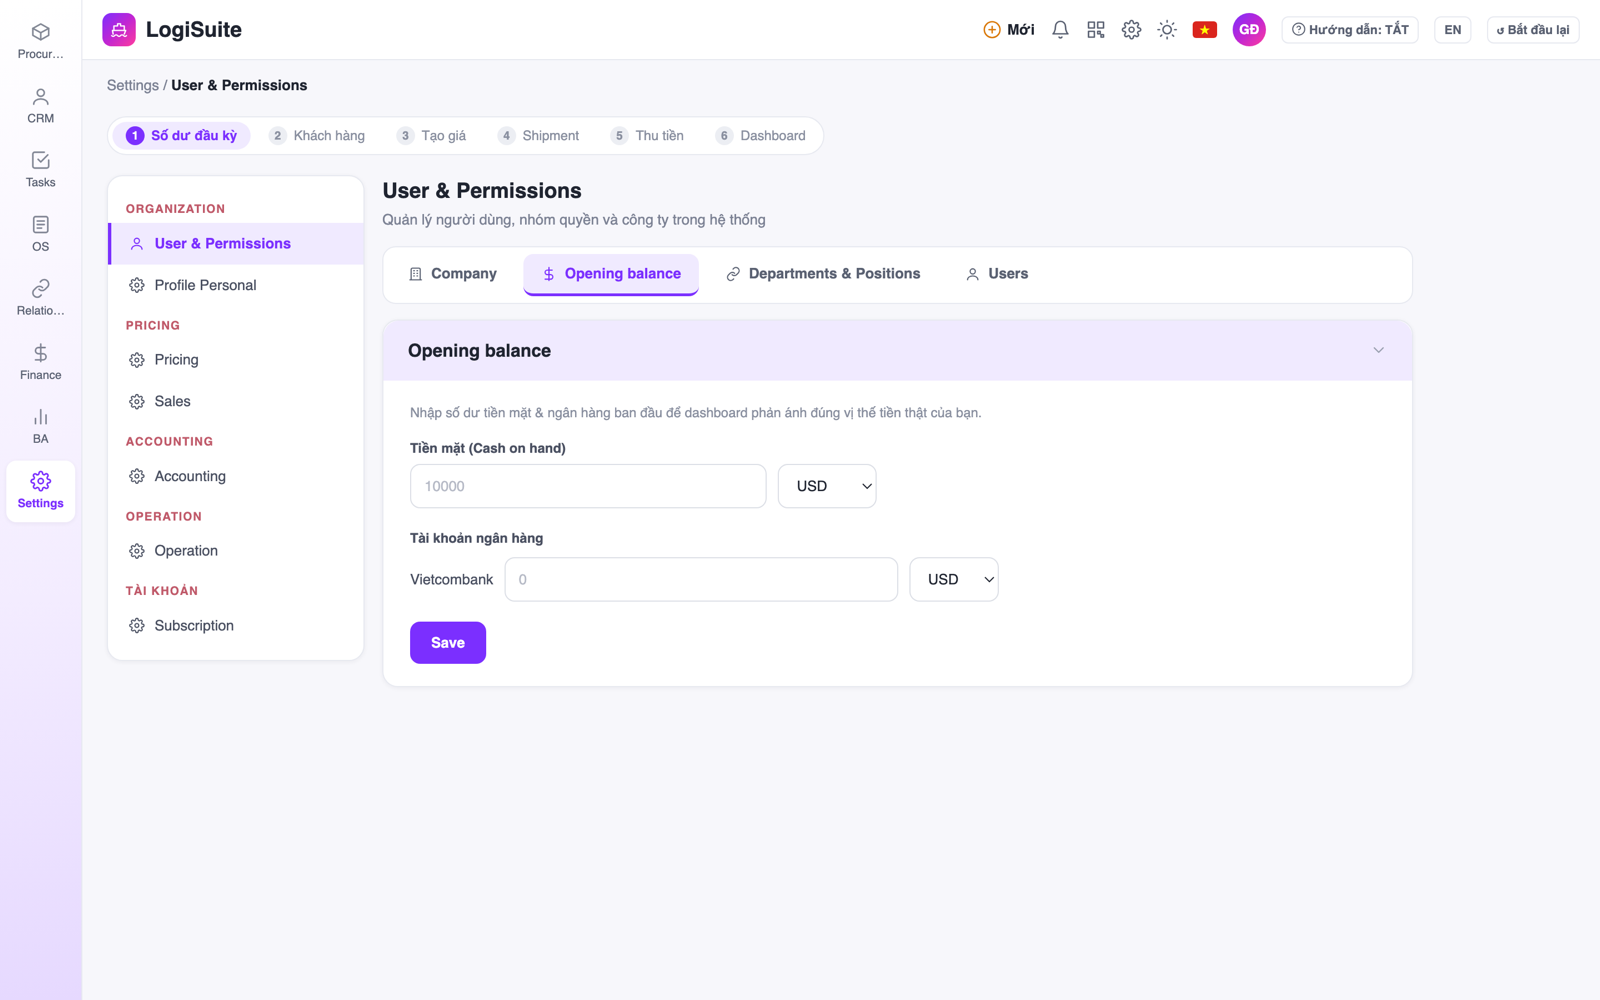This screenshot has width=1600, height=1000.
Task: Click the Save button
Action: coord(448,643)
